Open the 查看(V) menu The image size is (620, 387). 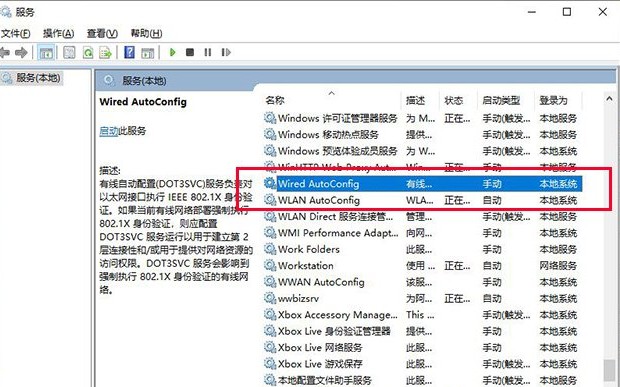[x=102, y=33]
